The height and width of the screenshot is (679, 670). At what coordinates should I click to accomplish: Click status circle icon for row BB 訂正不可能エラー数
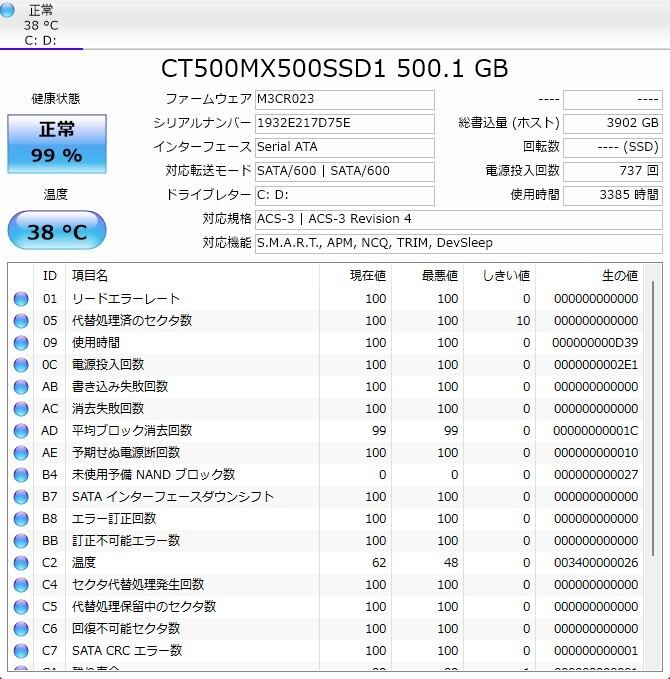(21, 541)
